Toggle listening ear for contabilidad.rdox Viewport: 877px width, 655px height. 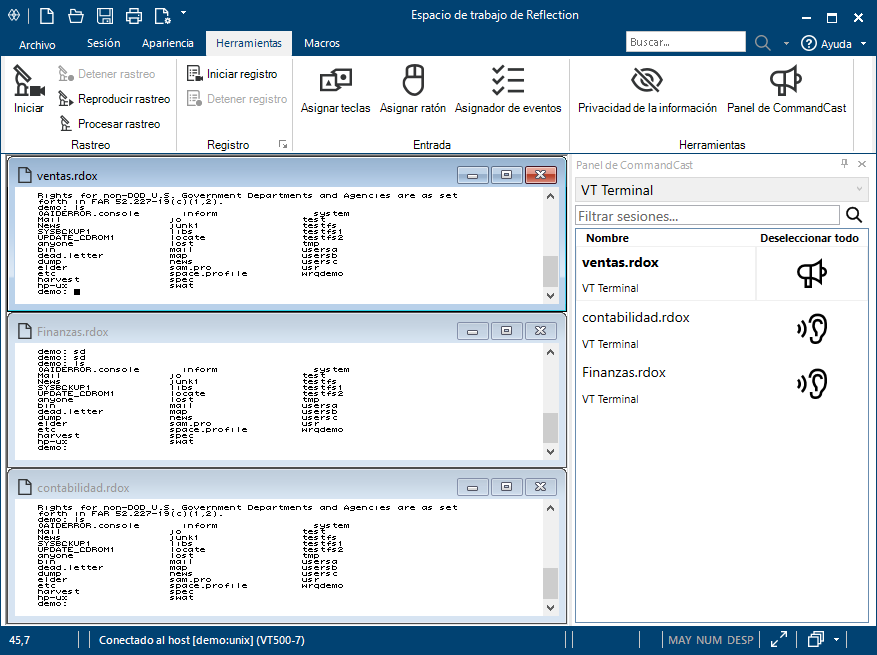point(811,329)
